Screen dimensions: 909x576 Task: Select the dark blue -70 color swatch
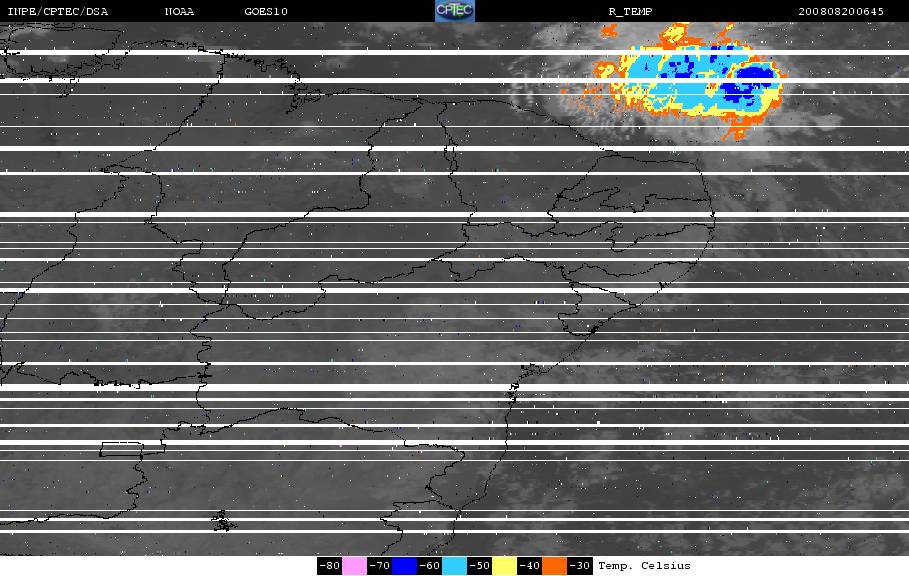404,566
